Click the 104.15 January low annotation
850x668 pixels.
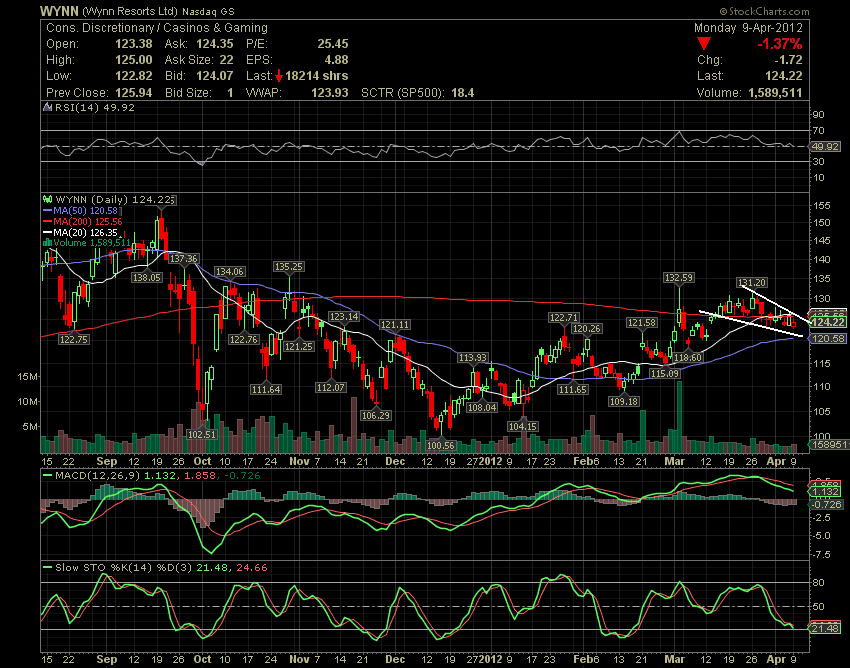(x=523, y=426)
